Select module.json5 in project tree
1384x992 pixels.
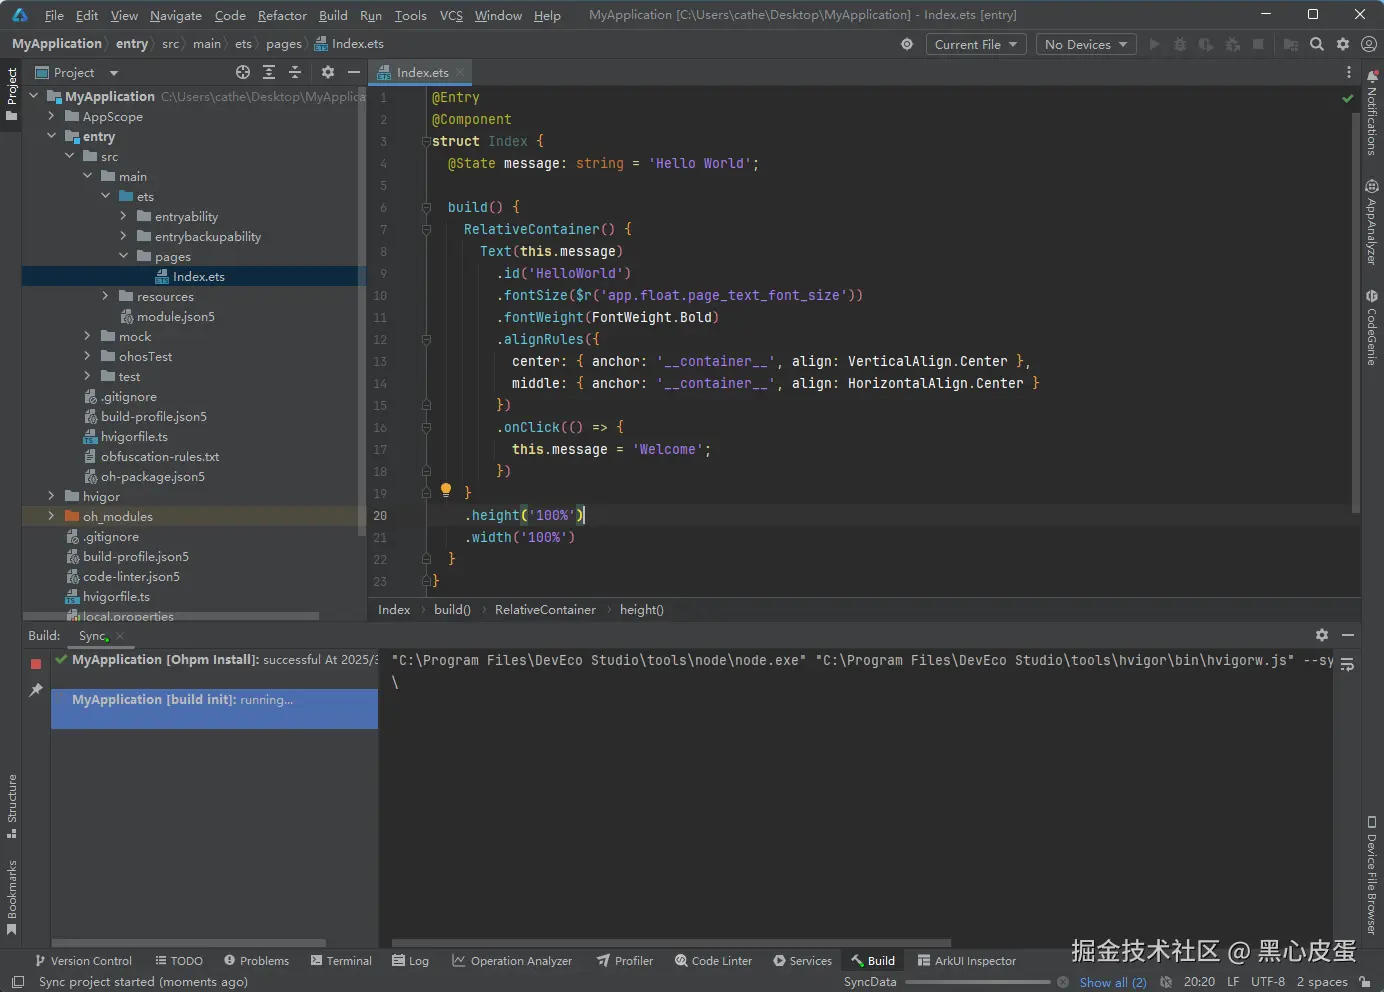(x=175, y=317)
